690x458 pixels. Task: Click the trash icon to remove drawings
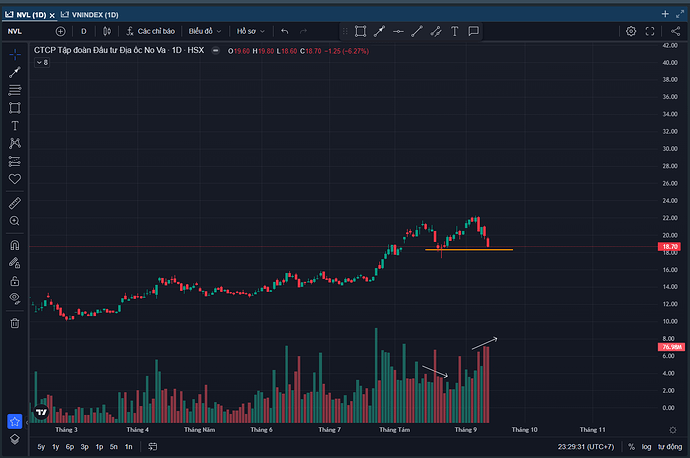(15, 323)
